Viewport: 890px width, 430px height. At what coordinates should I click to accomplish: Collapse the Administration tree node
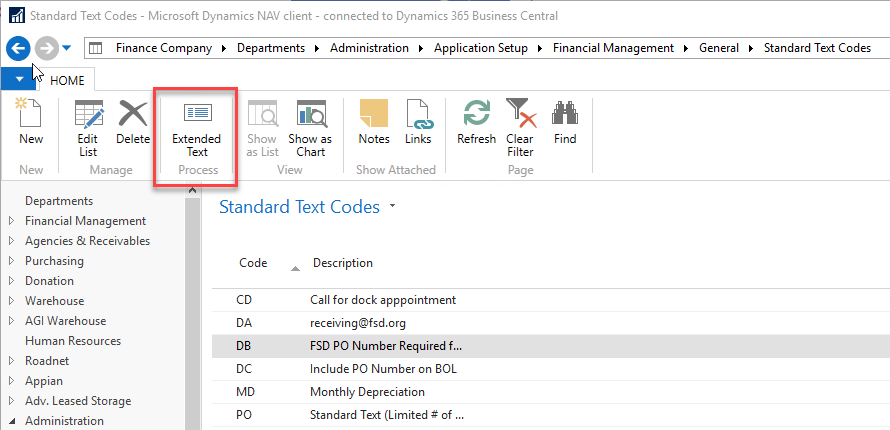12,421
